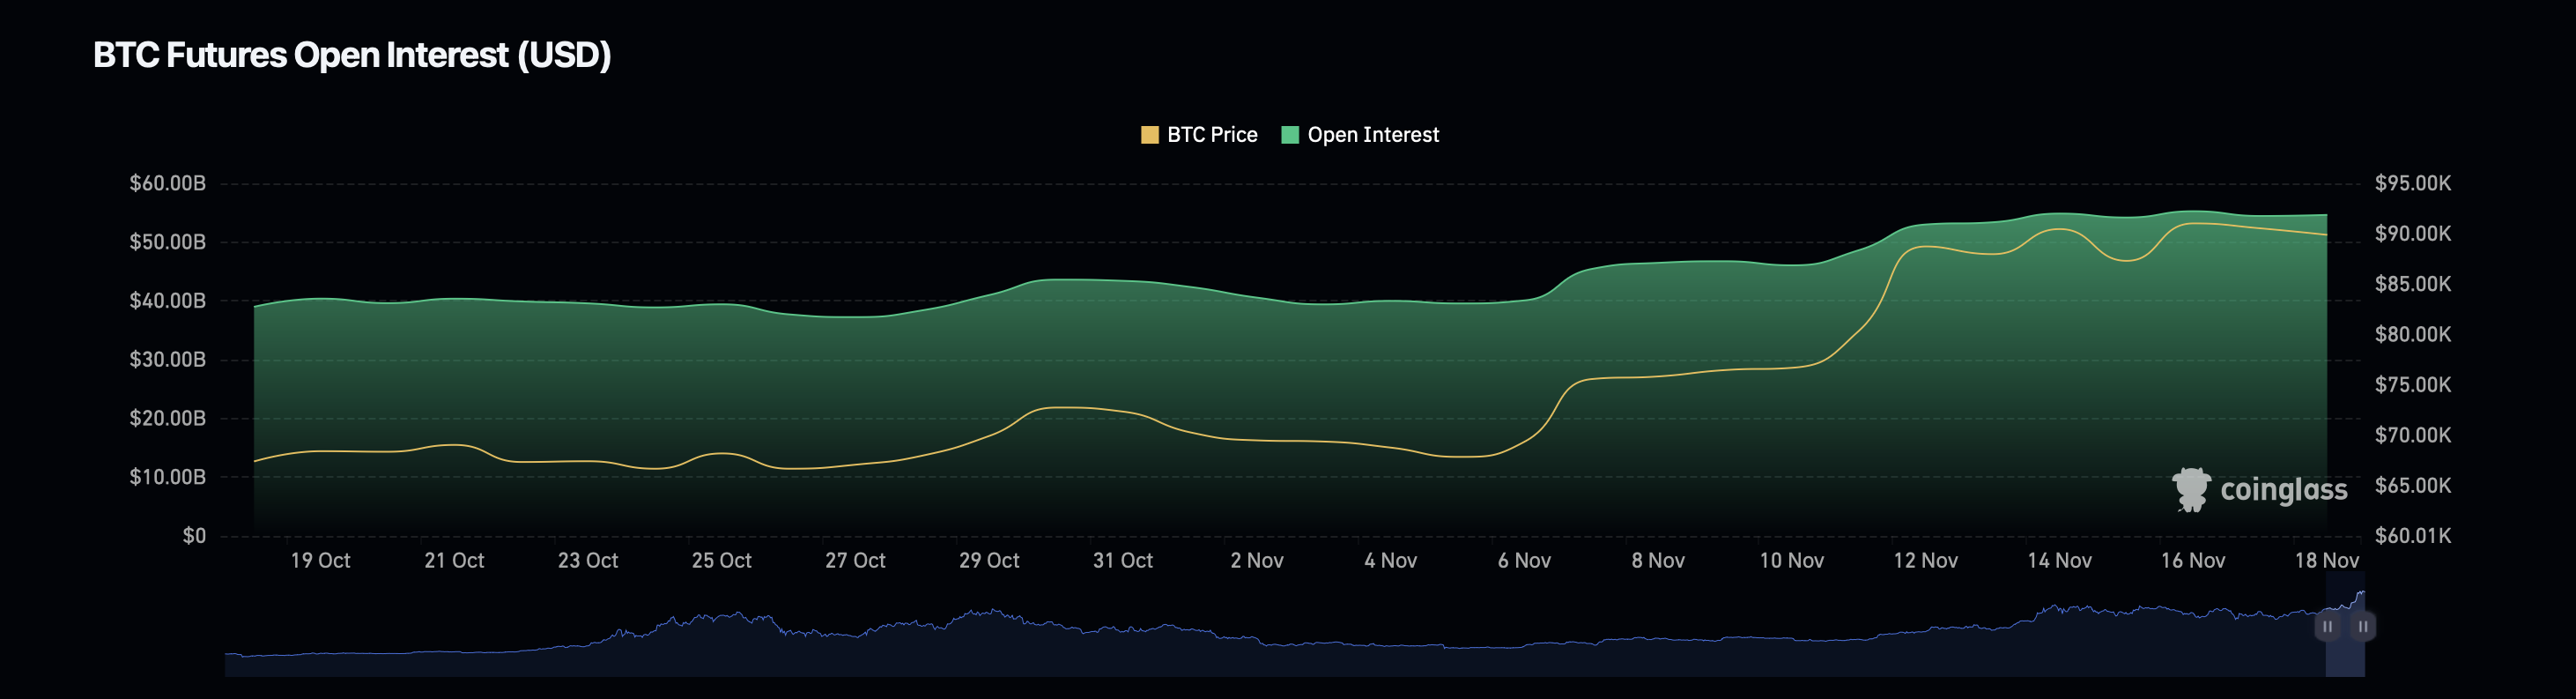Viewport: 2576px width, 699px height.
Task: Click the 18 Nov date label
Action: pyautogui.click(x=2327, y=561)
